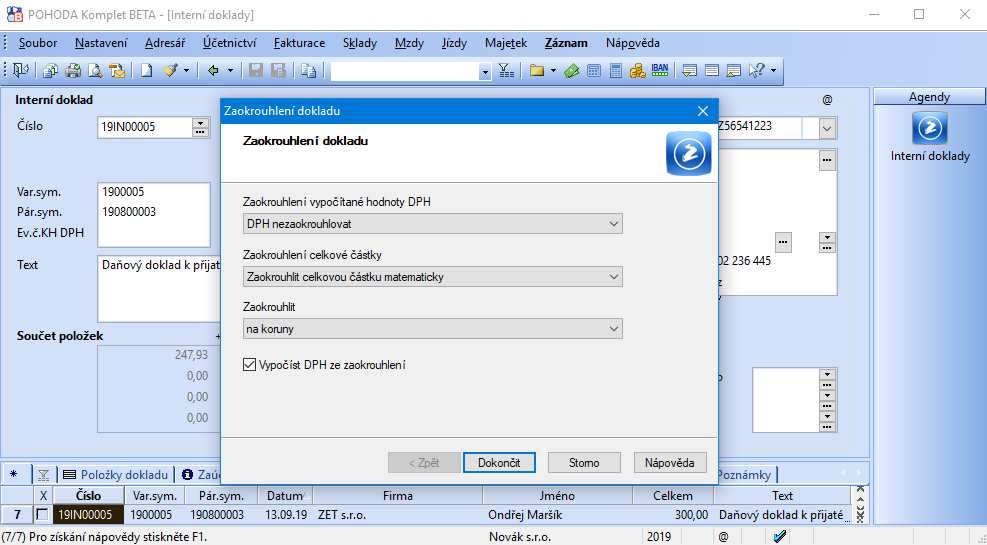The height and width of the screenshot is (545, 987).
Task: Click the copy record toolbar icon
Action: [x=308, y=71]
